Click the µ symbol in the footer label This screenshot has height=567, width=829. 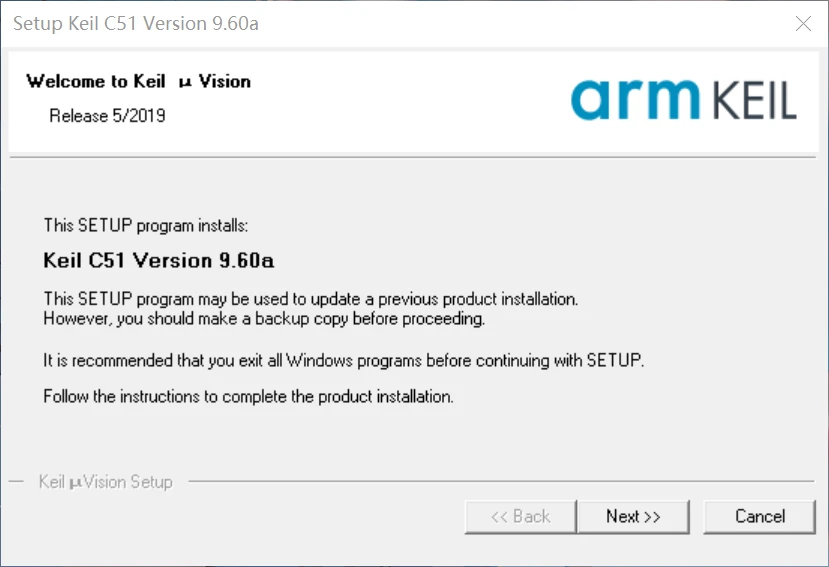[75, 483]
